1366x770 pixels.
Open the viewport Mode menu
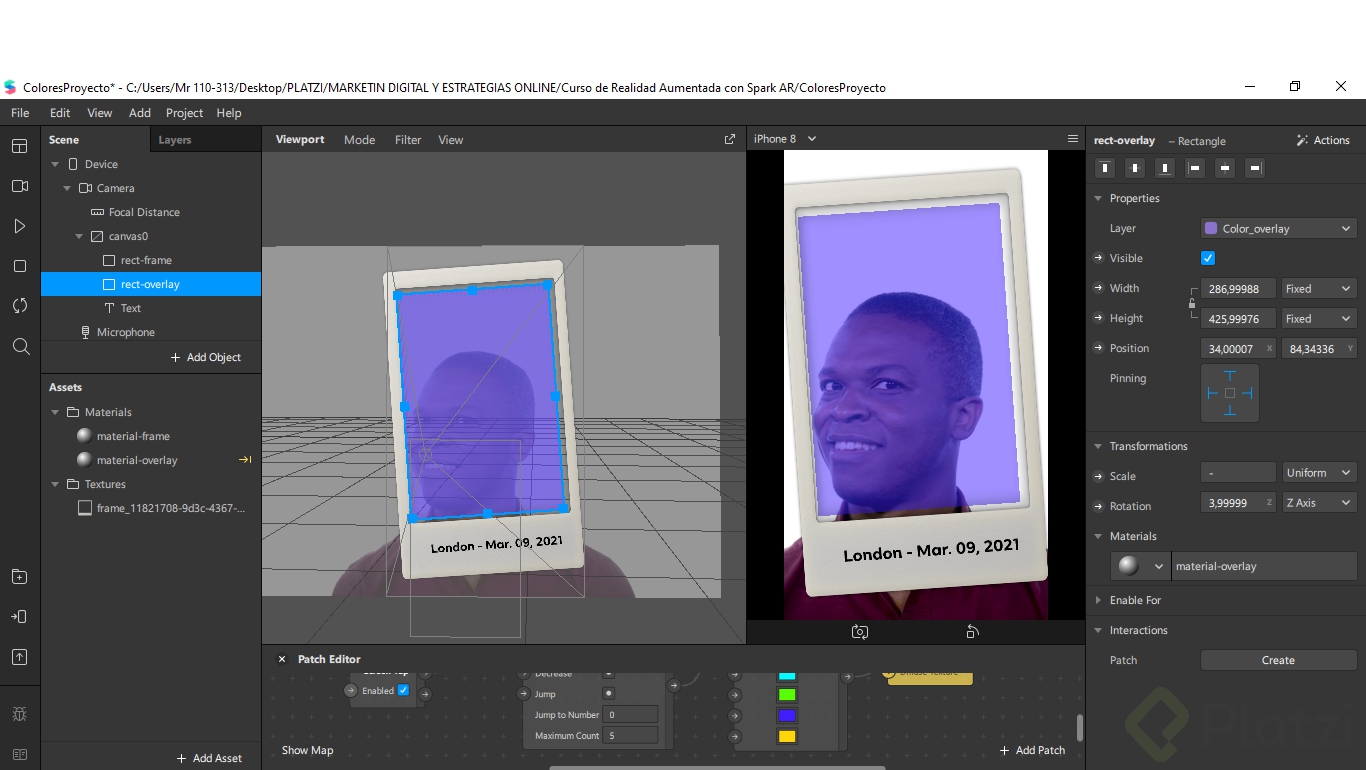tap(359, 140)
